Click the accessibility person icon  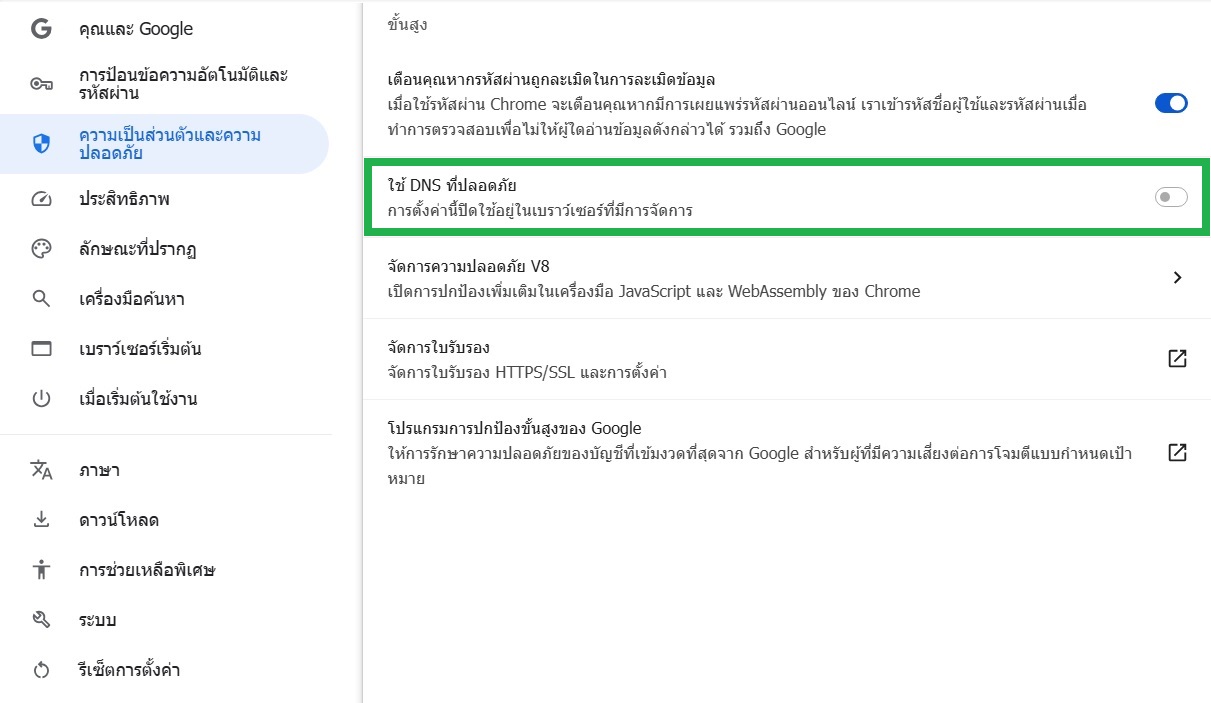[x=41, y=570]
